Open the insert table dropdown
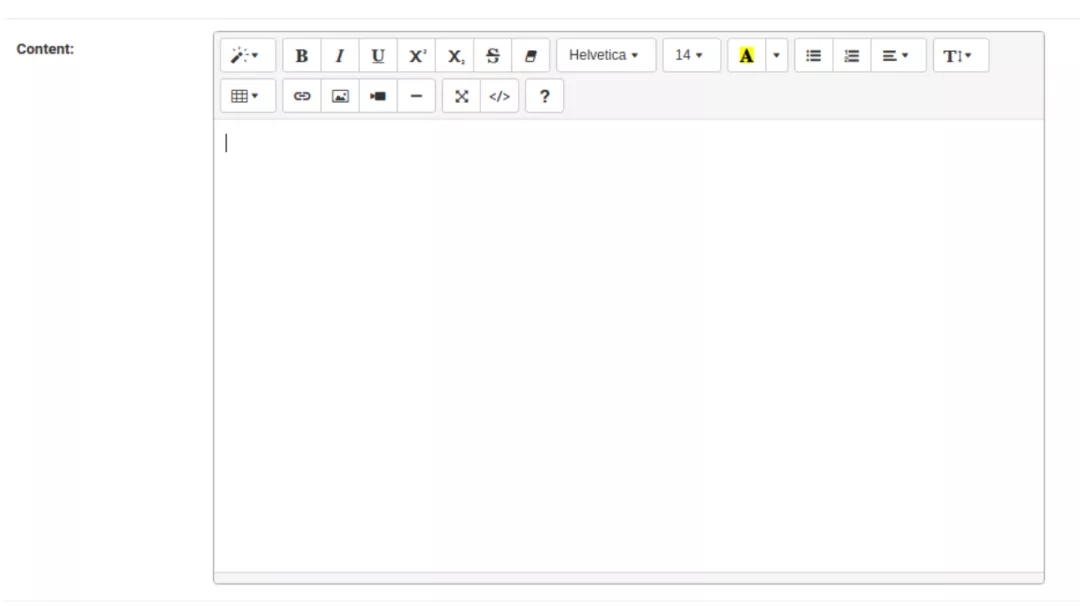 [247, 97]
